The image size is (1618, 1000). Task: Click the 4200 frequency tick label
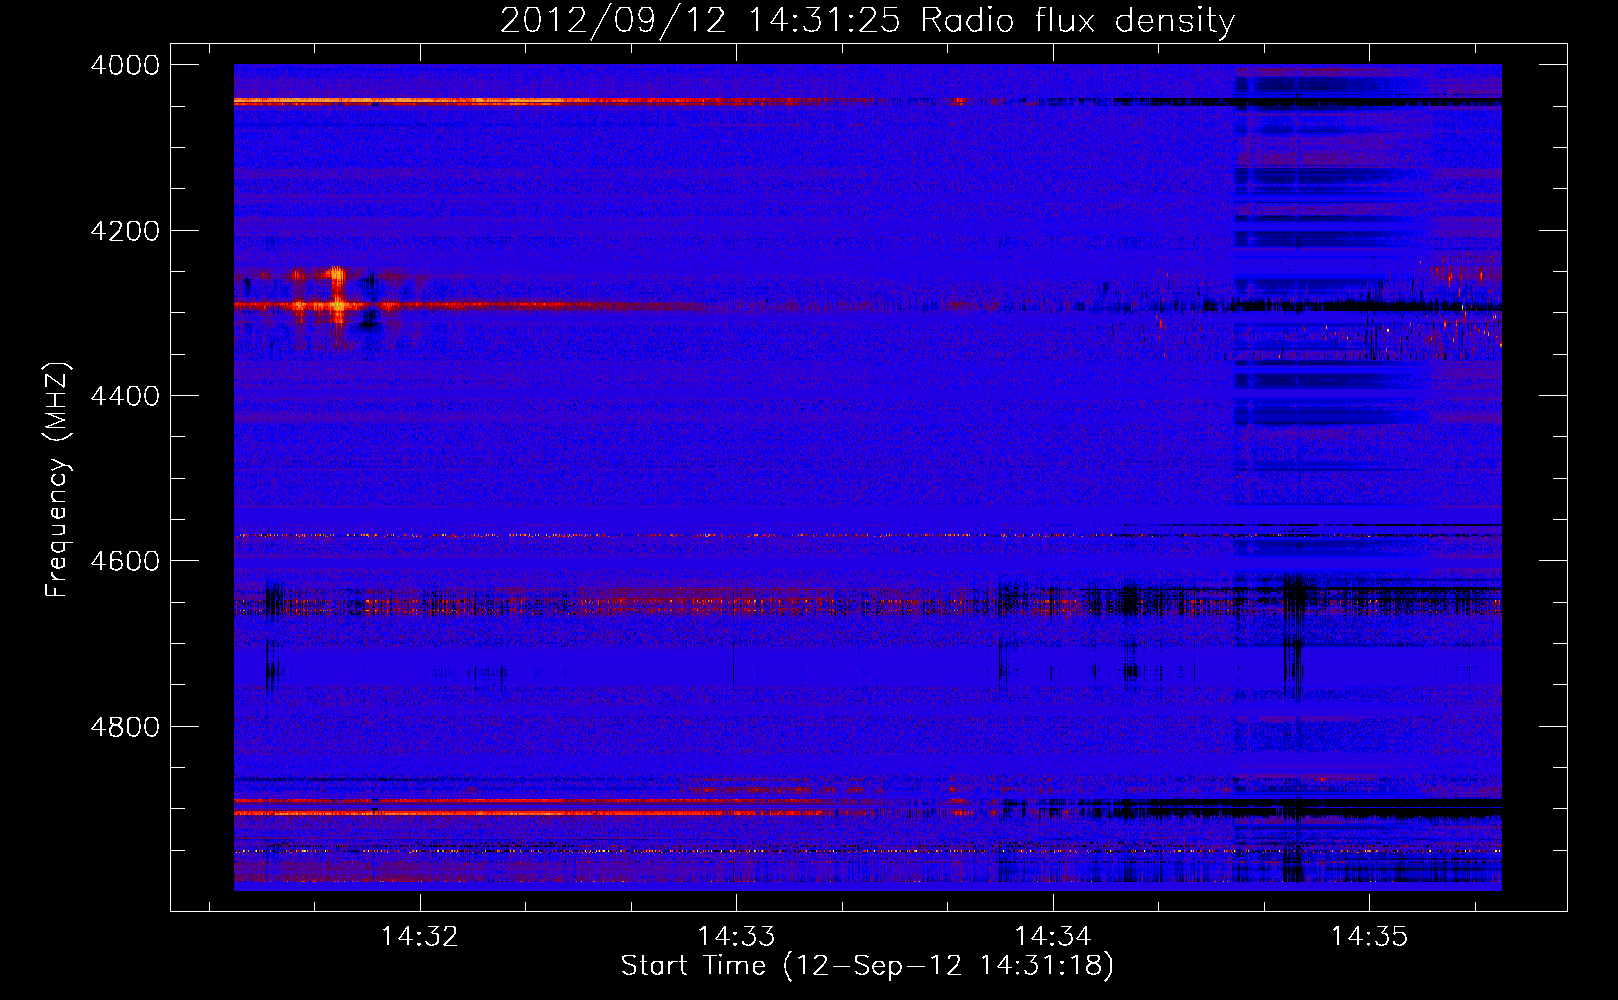[125, 231]
